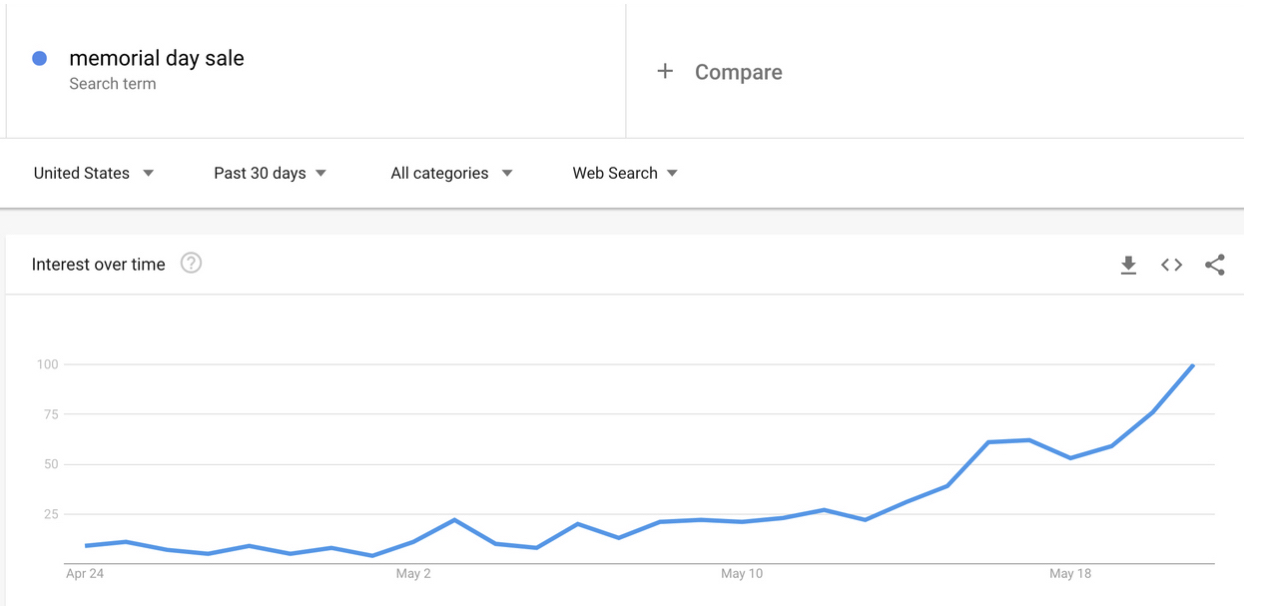Expand the United States region dropdown
1286x606 pixels.
pos(94,173)
